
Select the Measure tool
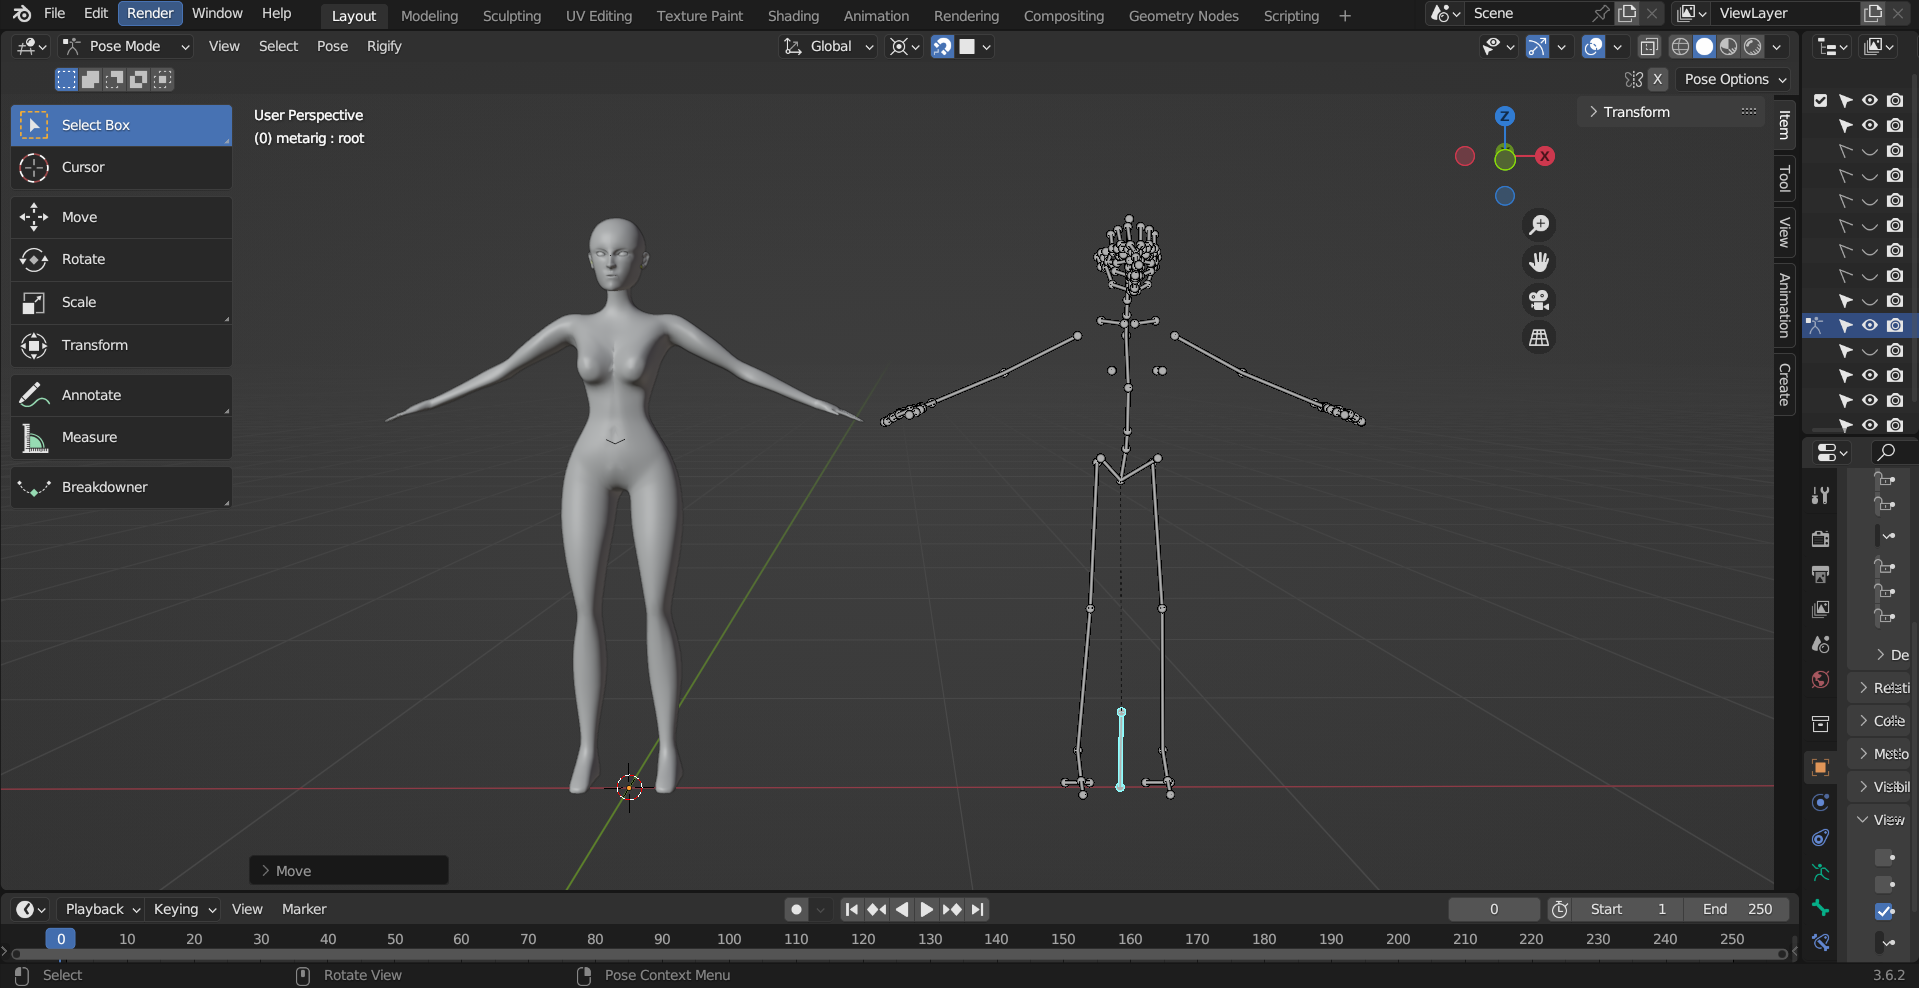click(x=121, y=437)
